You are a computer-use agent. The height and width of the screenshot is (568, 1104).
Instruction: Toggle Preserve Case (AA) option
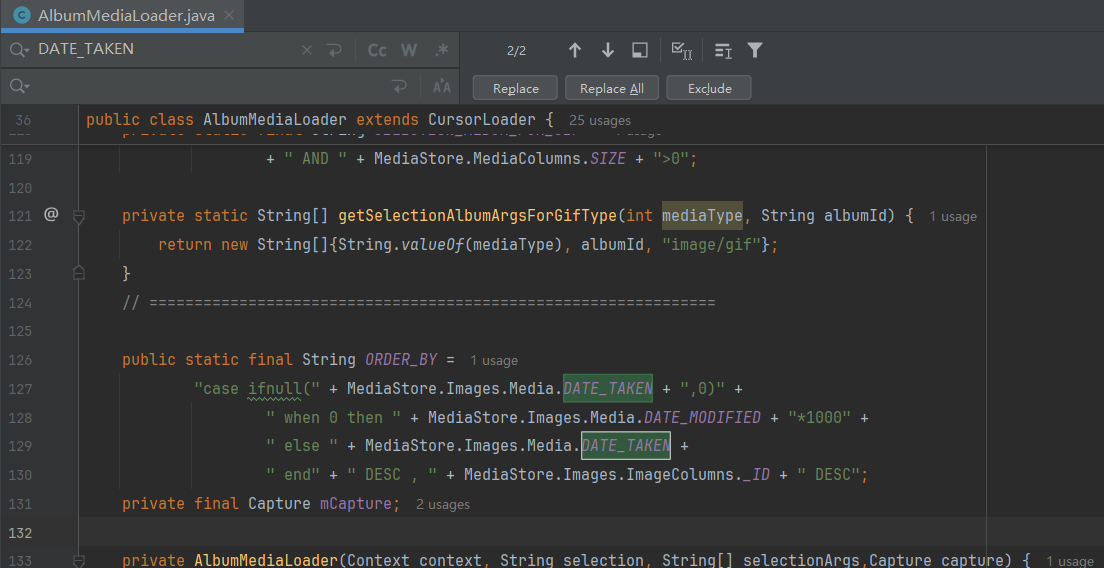click(441, 87)
